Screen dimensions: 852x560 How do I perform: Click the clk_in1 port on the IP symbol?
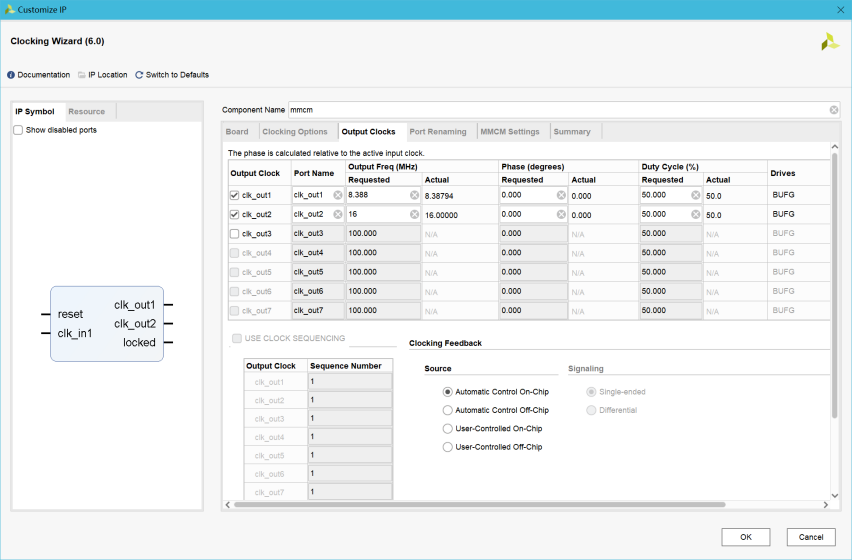tap(75, 334)
